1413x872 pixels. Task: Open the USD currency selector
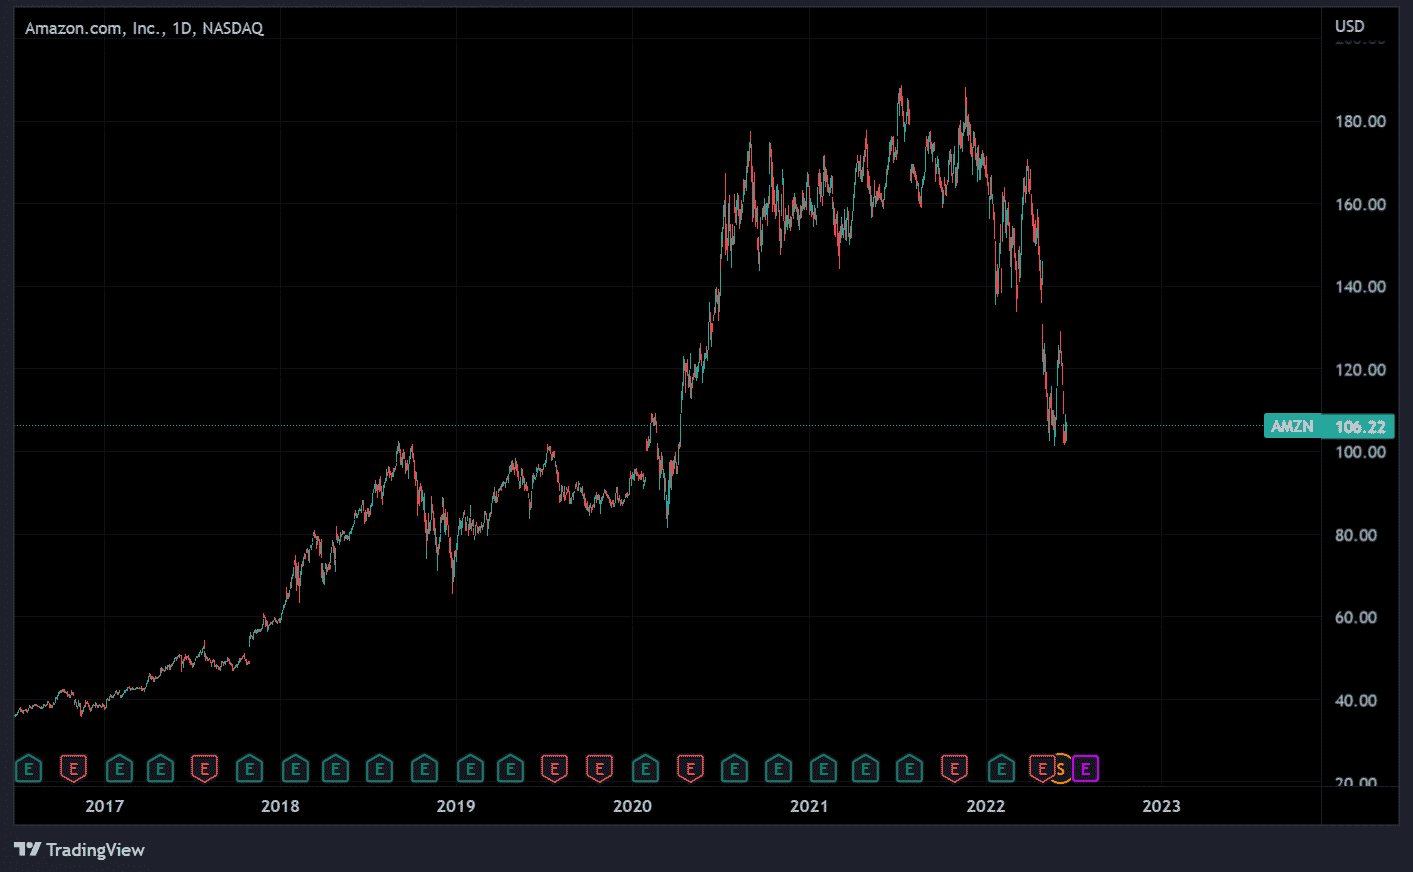1349,26
